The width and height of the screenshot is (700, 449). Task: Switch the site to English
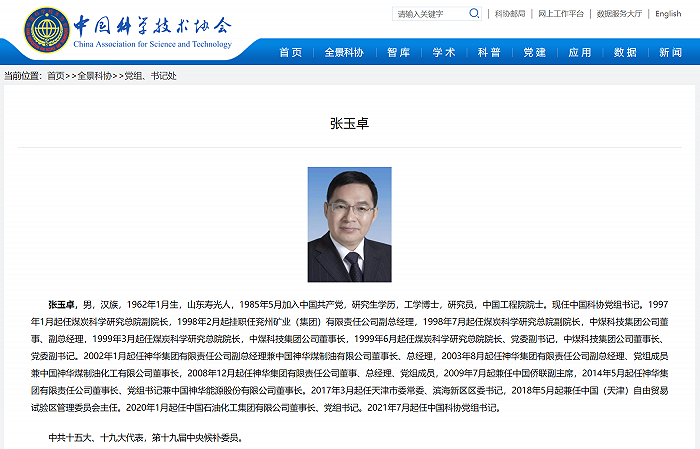click(668, 14)
